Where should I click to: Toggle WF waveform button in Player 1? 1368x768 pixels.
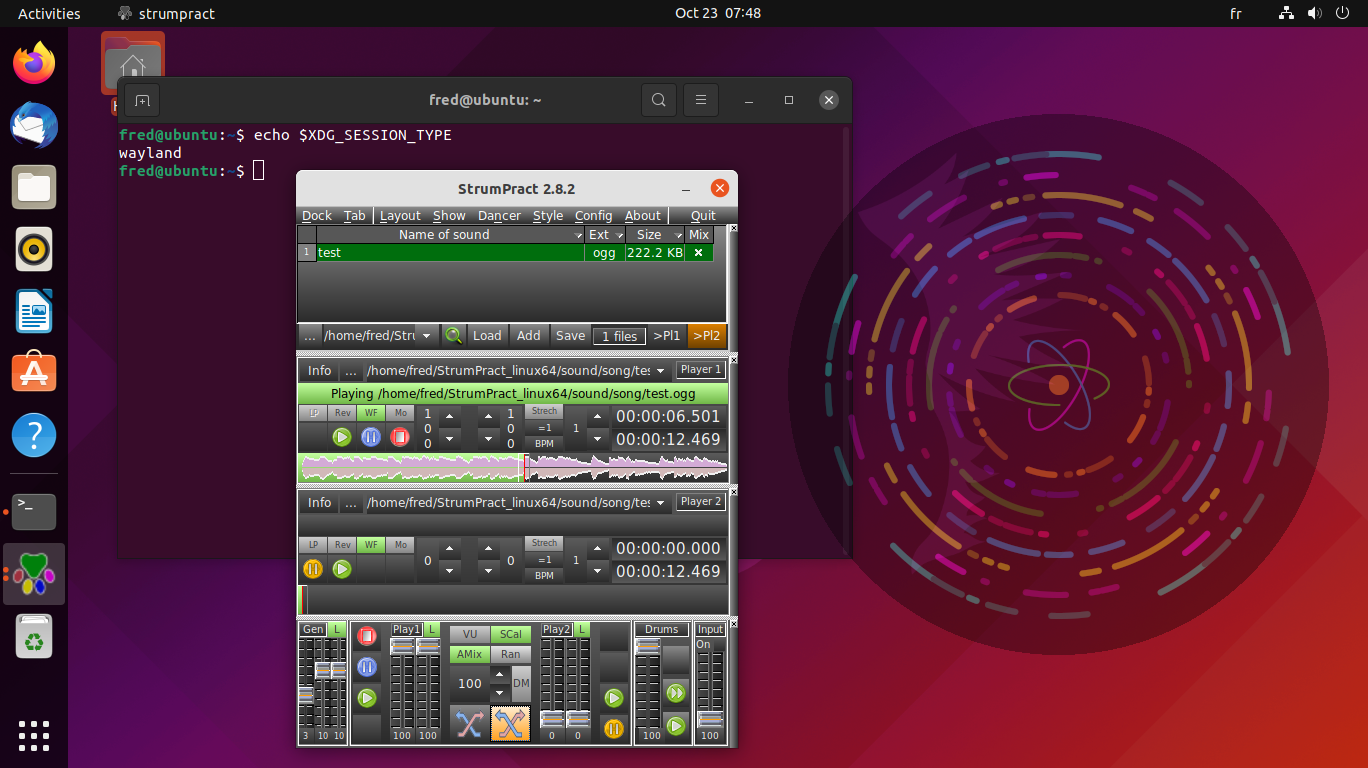pos(371,413)
